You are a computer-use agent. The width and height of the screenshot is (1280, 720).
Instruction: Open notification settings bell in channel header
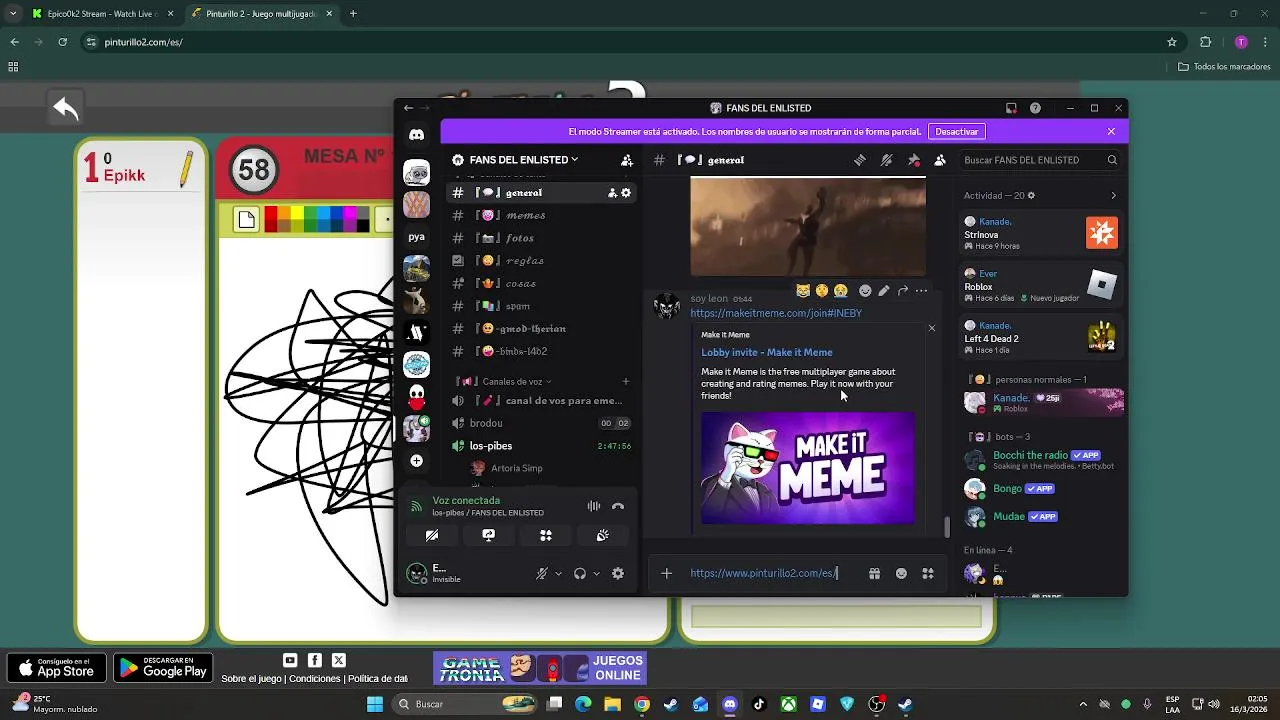point(886,160)
